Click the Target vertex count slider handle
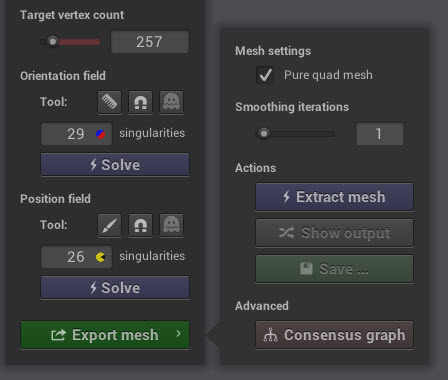The width and height of the screenshot is (448, 380). (x=52, y=41)
